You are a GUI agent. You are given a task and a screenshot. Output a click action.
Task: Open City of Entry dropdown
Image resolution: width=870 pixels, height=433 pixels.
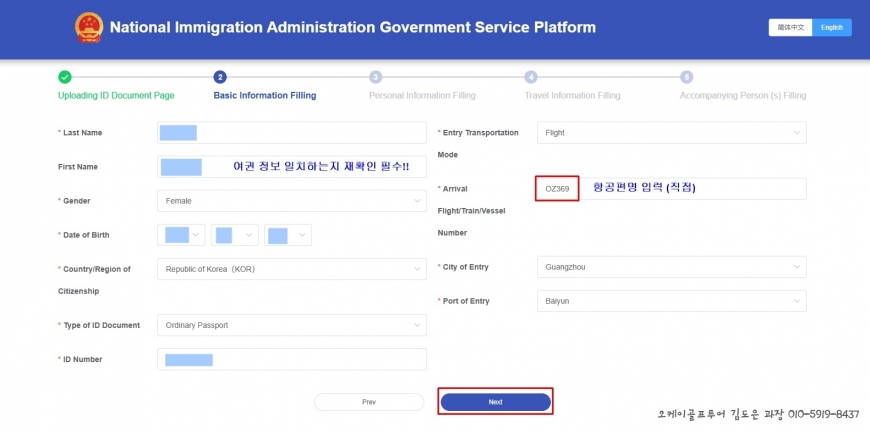click(671, 268)
